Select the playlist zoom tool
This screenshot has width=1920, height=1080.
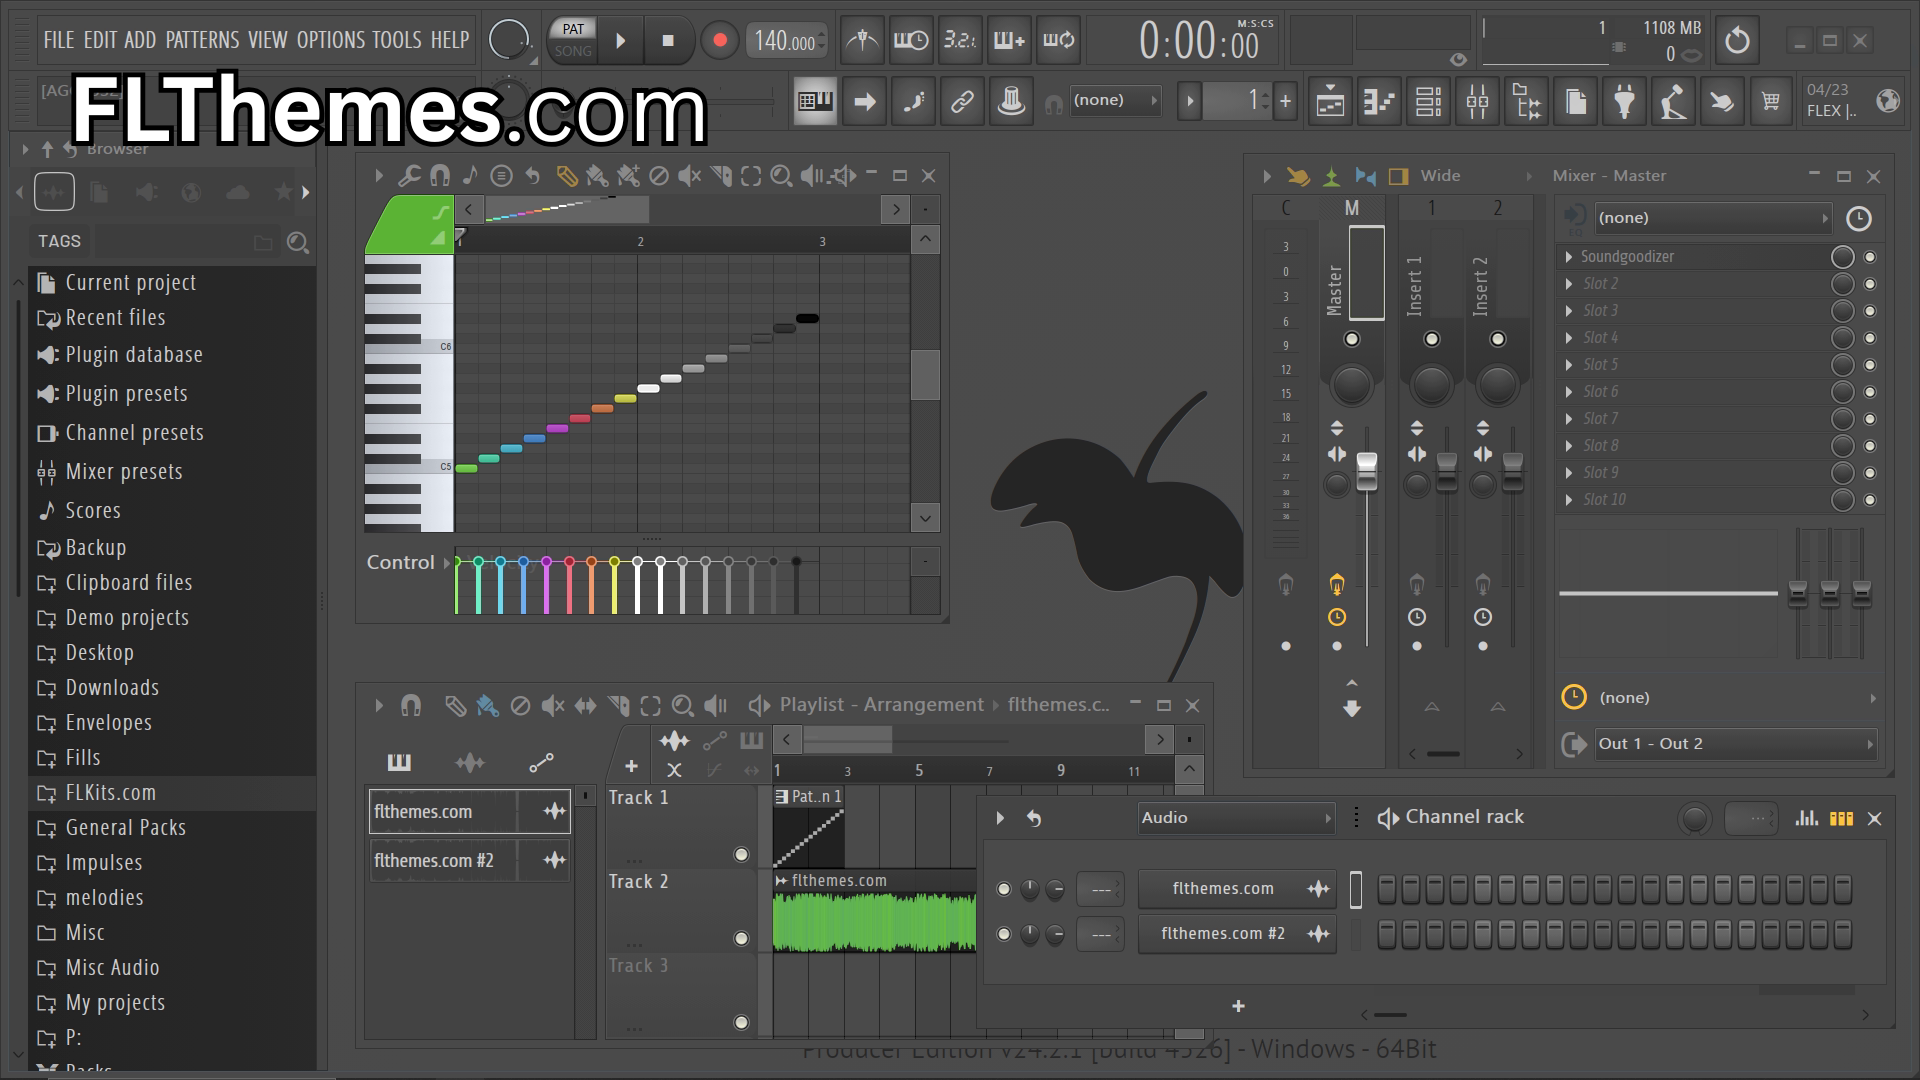[x=682, y=706]
